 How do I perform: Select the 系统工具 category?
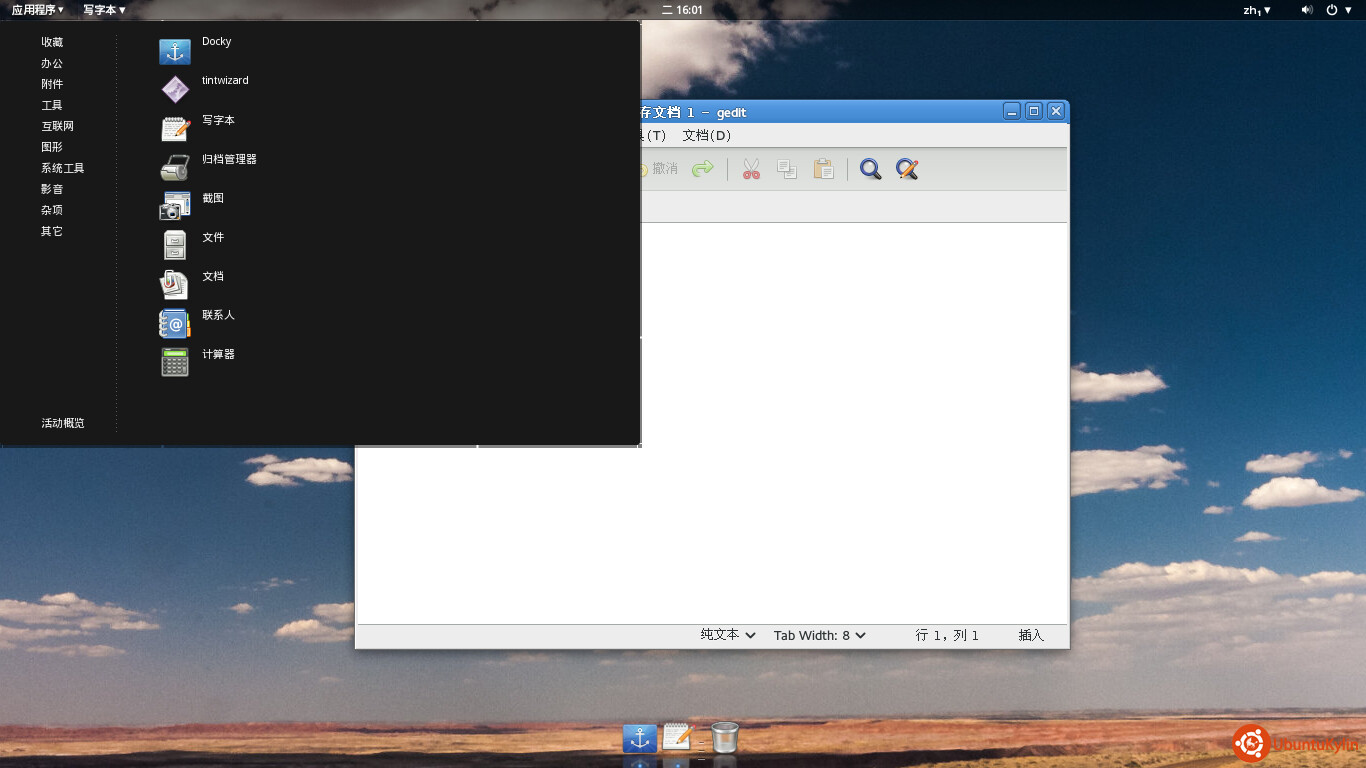point(62,168)
